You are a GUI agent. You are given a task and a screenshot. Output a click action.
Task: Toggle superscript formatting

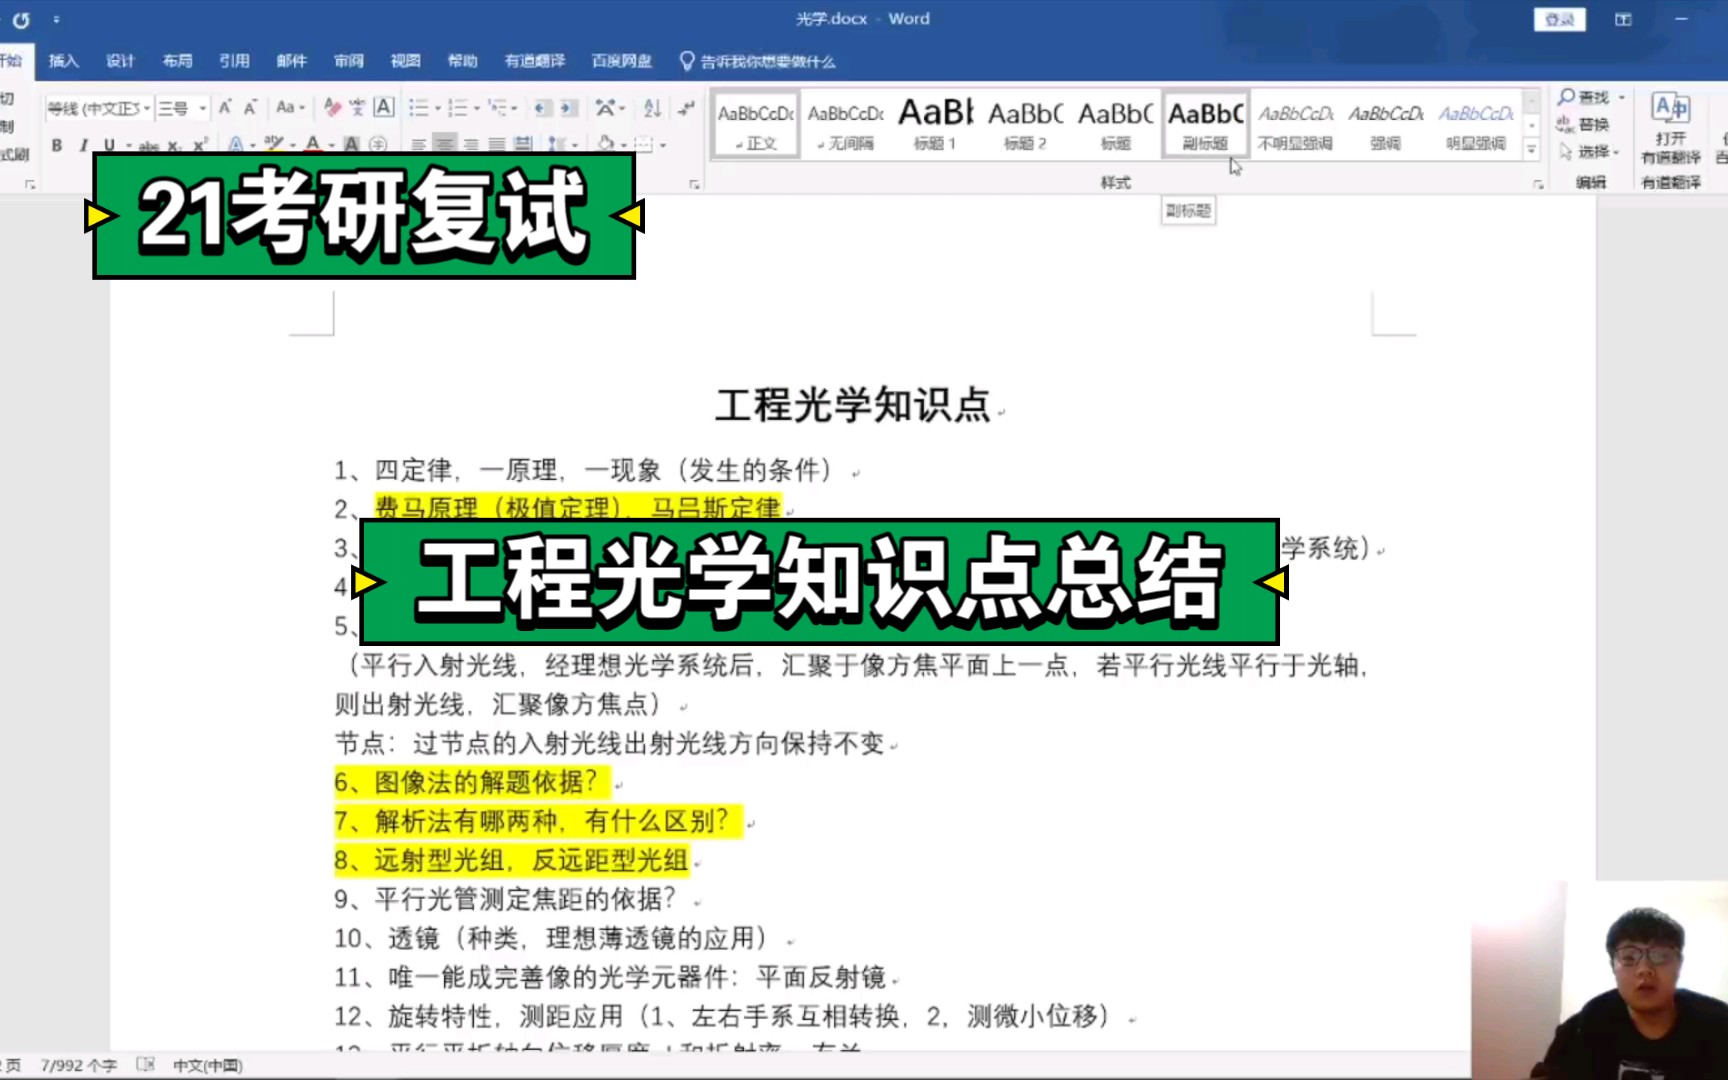coord(200,145)
